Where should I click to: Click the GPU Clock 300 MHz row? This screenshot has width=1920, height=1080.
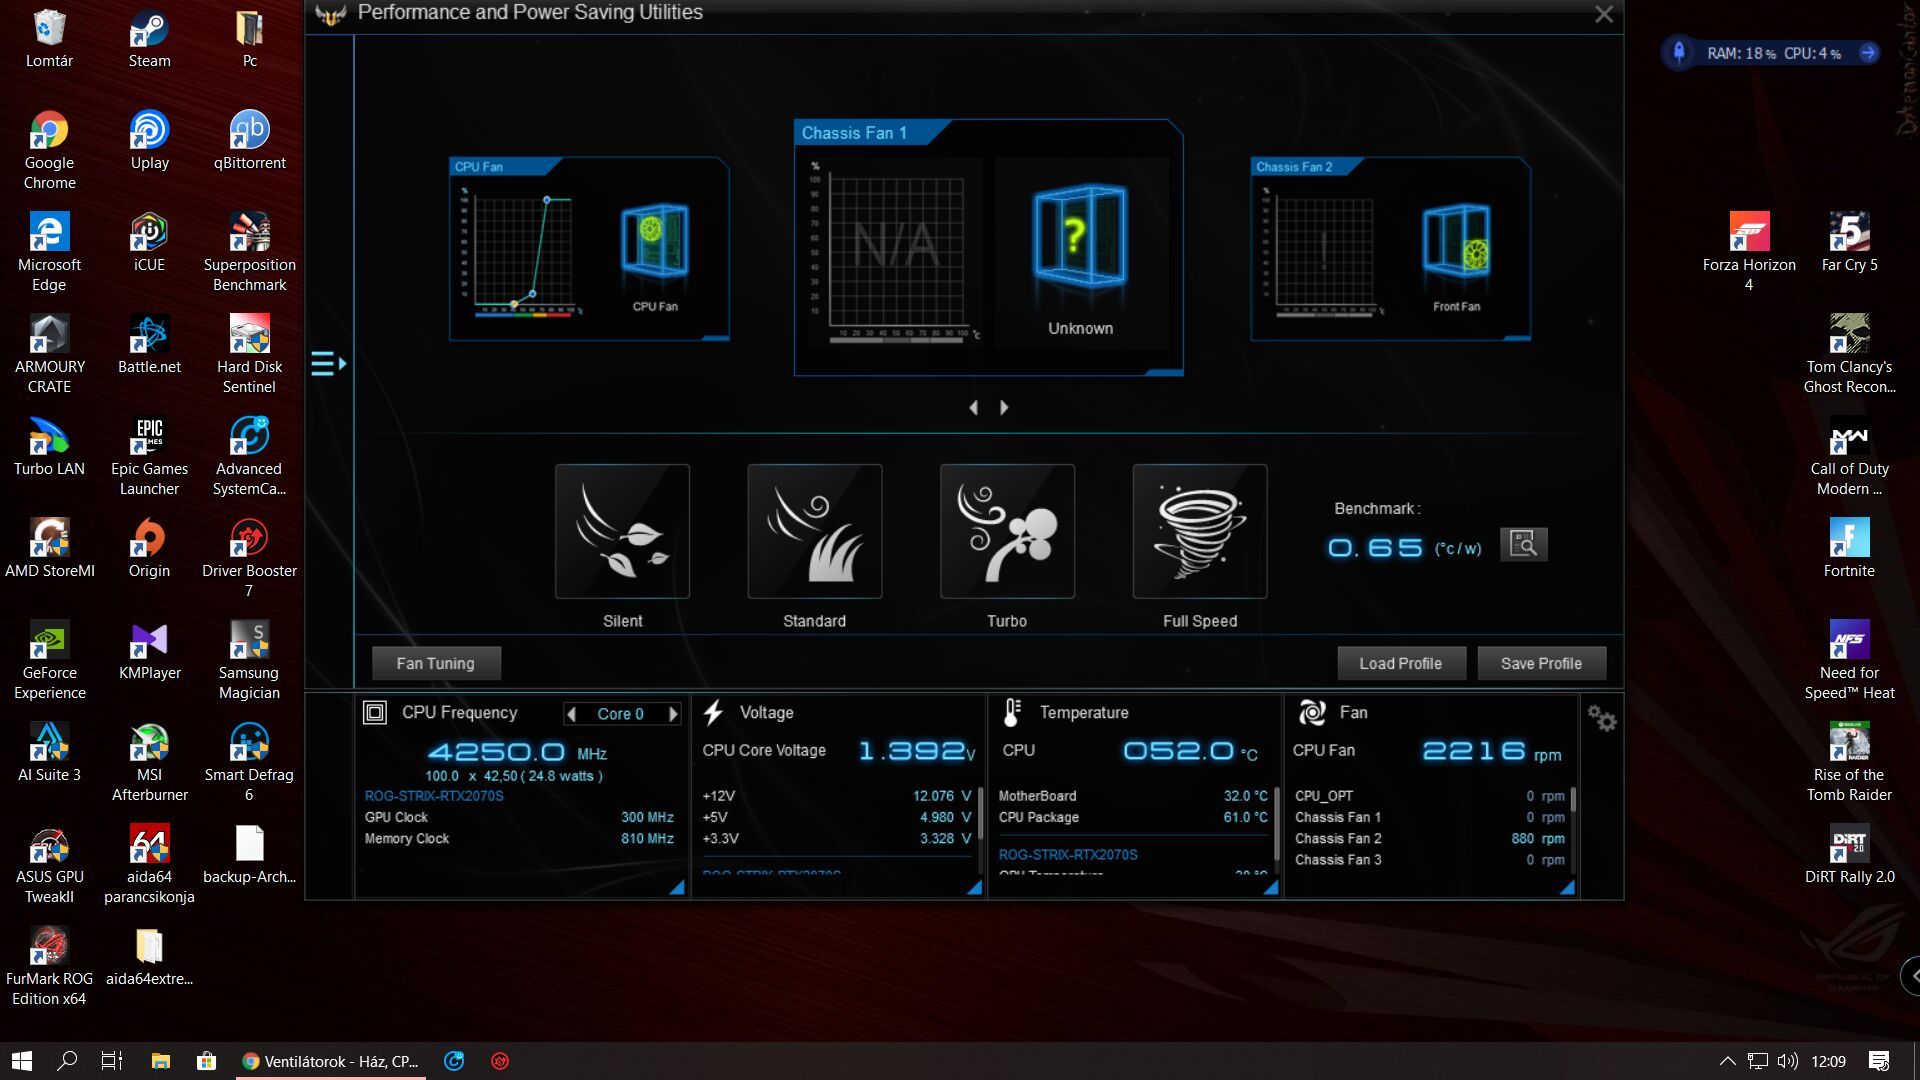point(519,817)
